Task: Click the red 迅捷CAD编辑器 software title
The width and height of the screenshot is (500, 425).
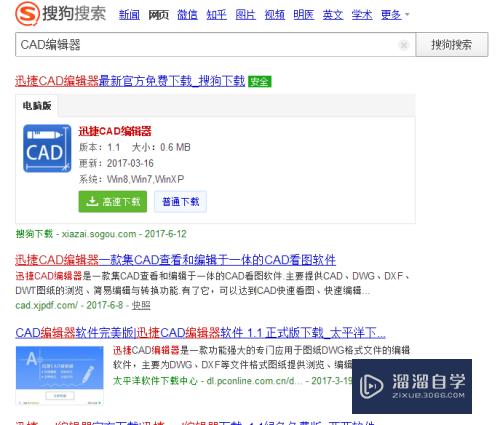Action: 115,131
